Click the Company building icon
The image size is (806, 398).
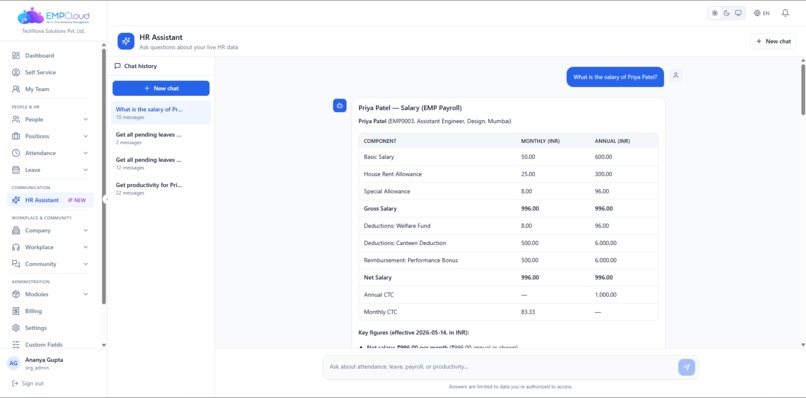pyautogui.click(x=16, y=230)
